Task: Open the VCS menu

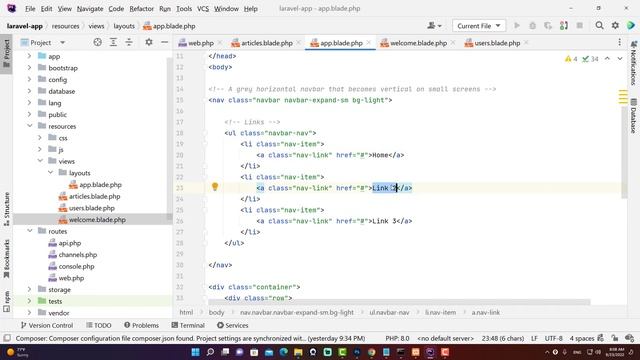Action: click(x=202, y=9)
